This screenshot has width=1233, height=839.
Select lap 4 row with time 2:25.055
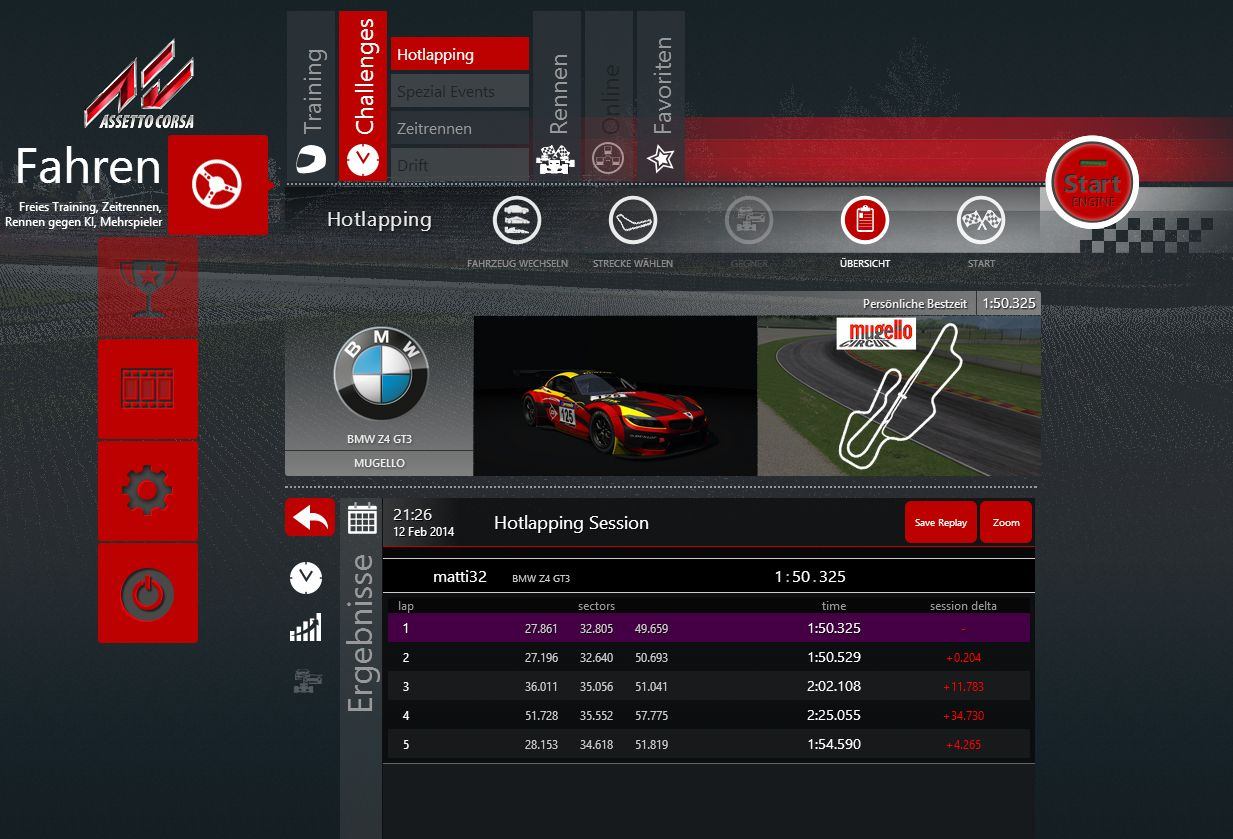708,715
